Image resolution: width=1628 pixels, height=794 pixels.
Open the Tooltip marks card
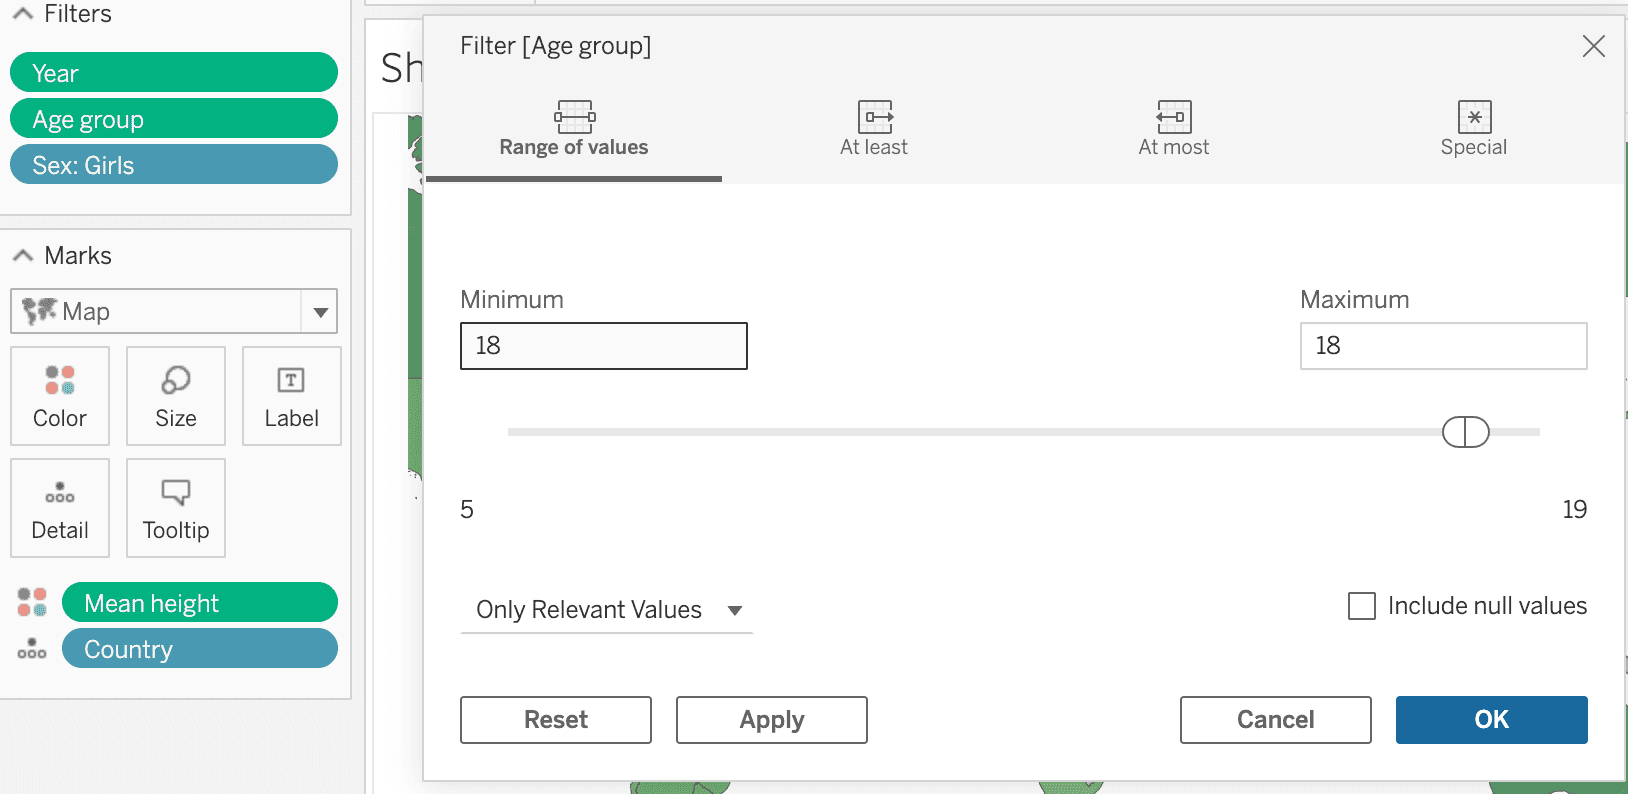click(176, 508)
